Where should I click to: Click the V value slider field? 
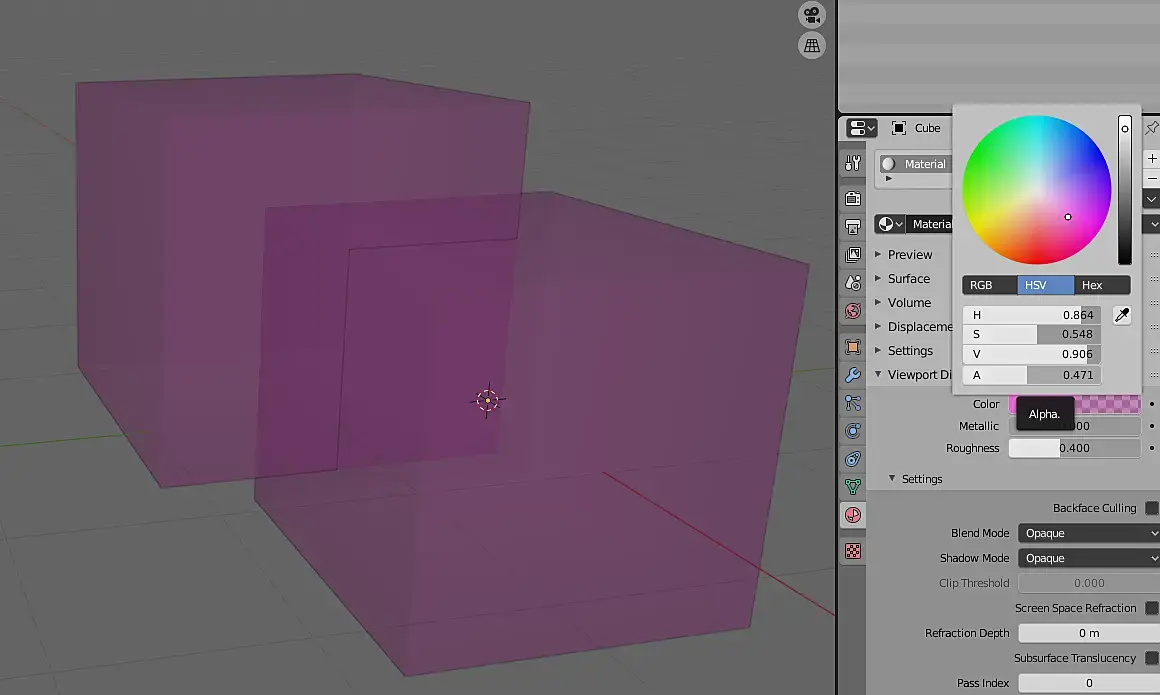(1032, 354)
